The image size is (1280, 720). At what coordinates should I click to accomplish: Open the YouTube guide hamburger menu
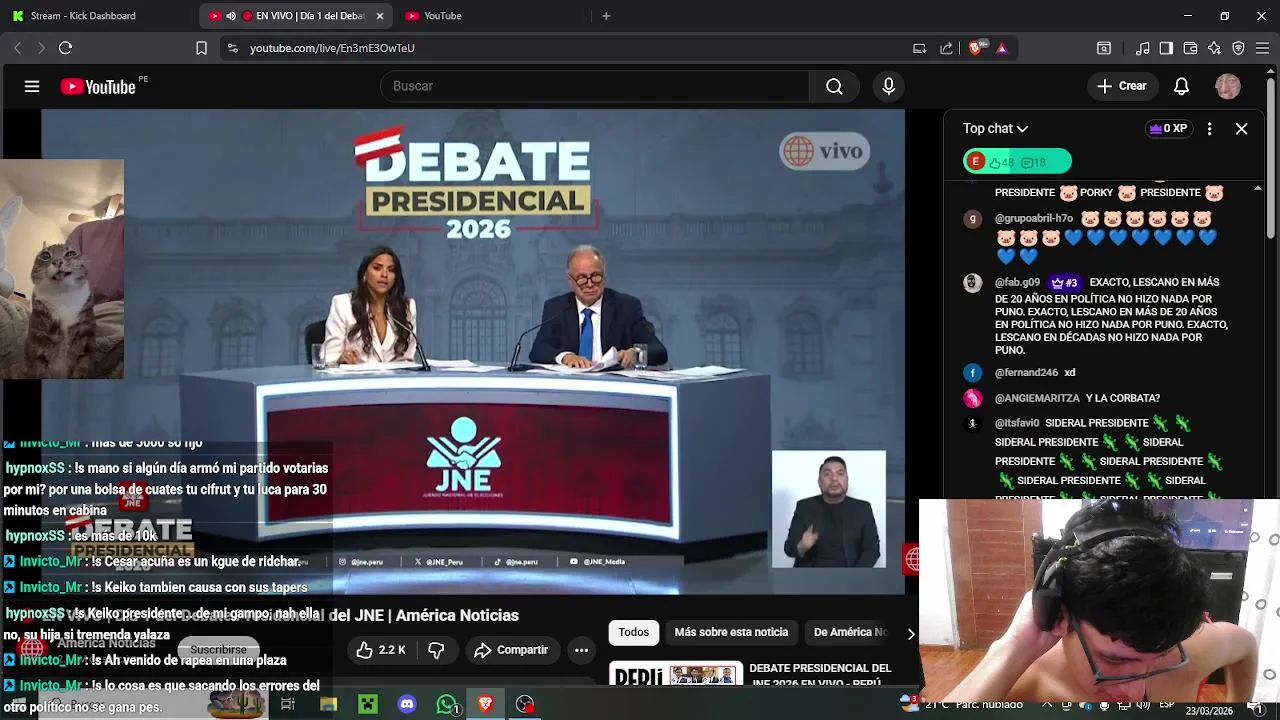pyautogui.click(x=32, y=87)
